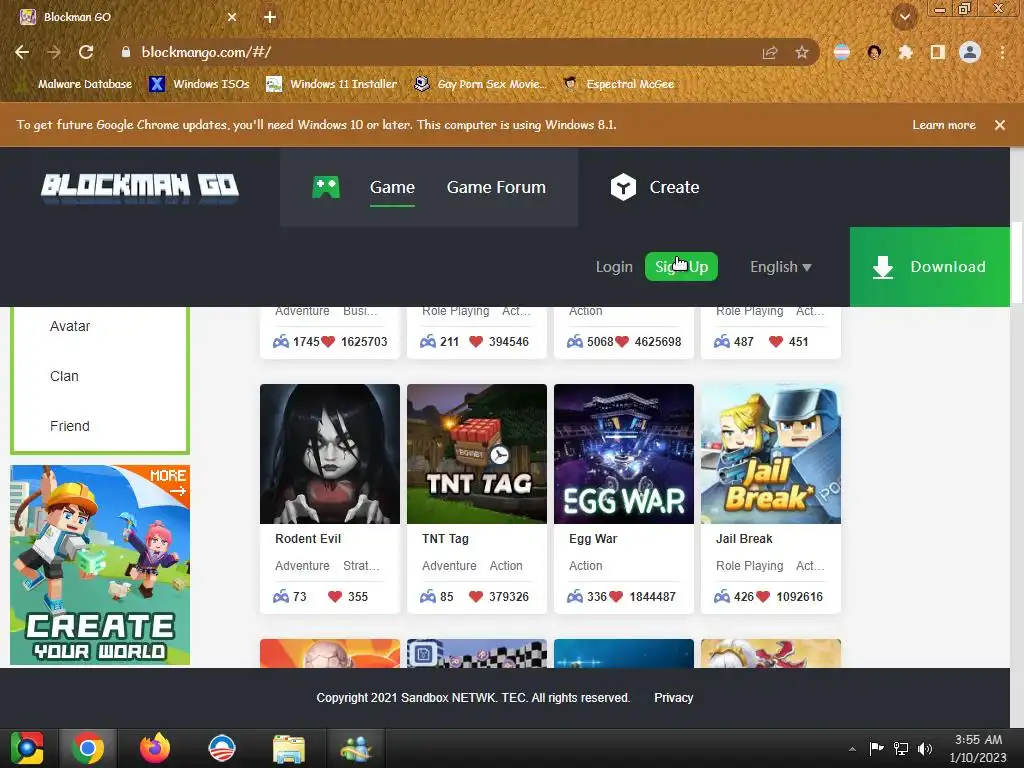Open the Chrome side panel icon
Screen dimensions: 1024x768
[x=938, y=52]
